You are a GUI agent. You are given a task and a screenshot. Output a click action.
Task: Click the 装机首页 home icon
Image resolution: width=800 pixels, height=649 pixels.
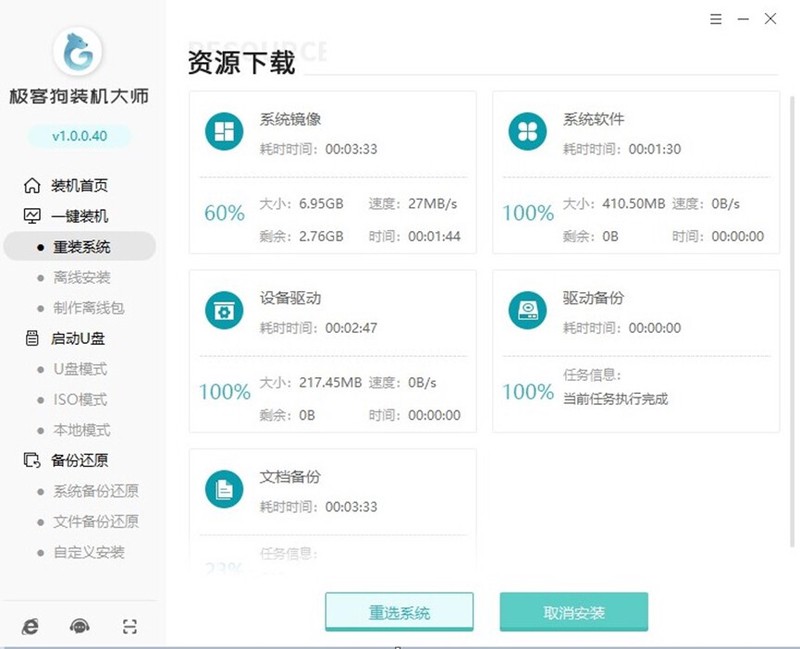coord(32,186)
